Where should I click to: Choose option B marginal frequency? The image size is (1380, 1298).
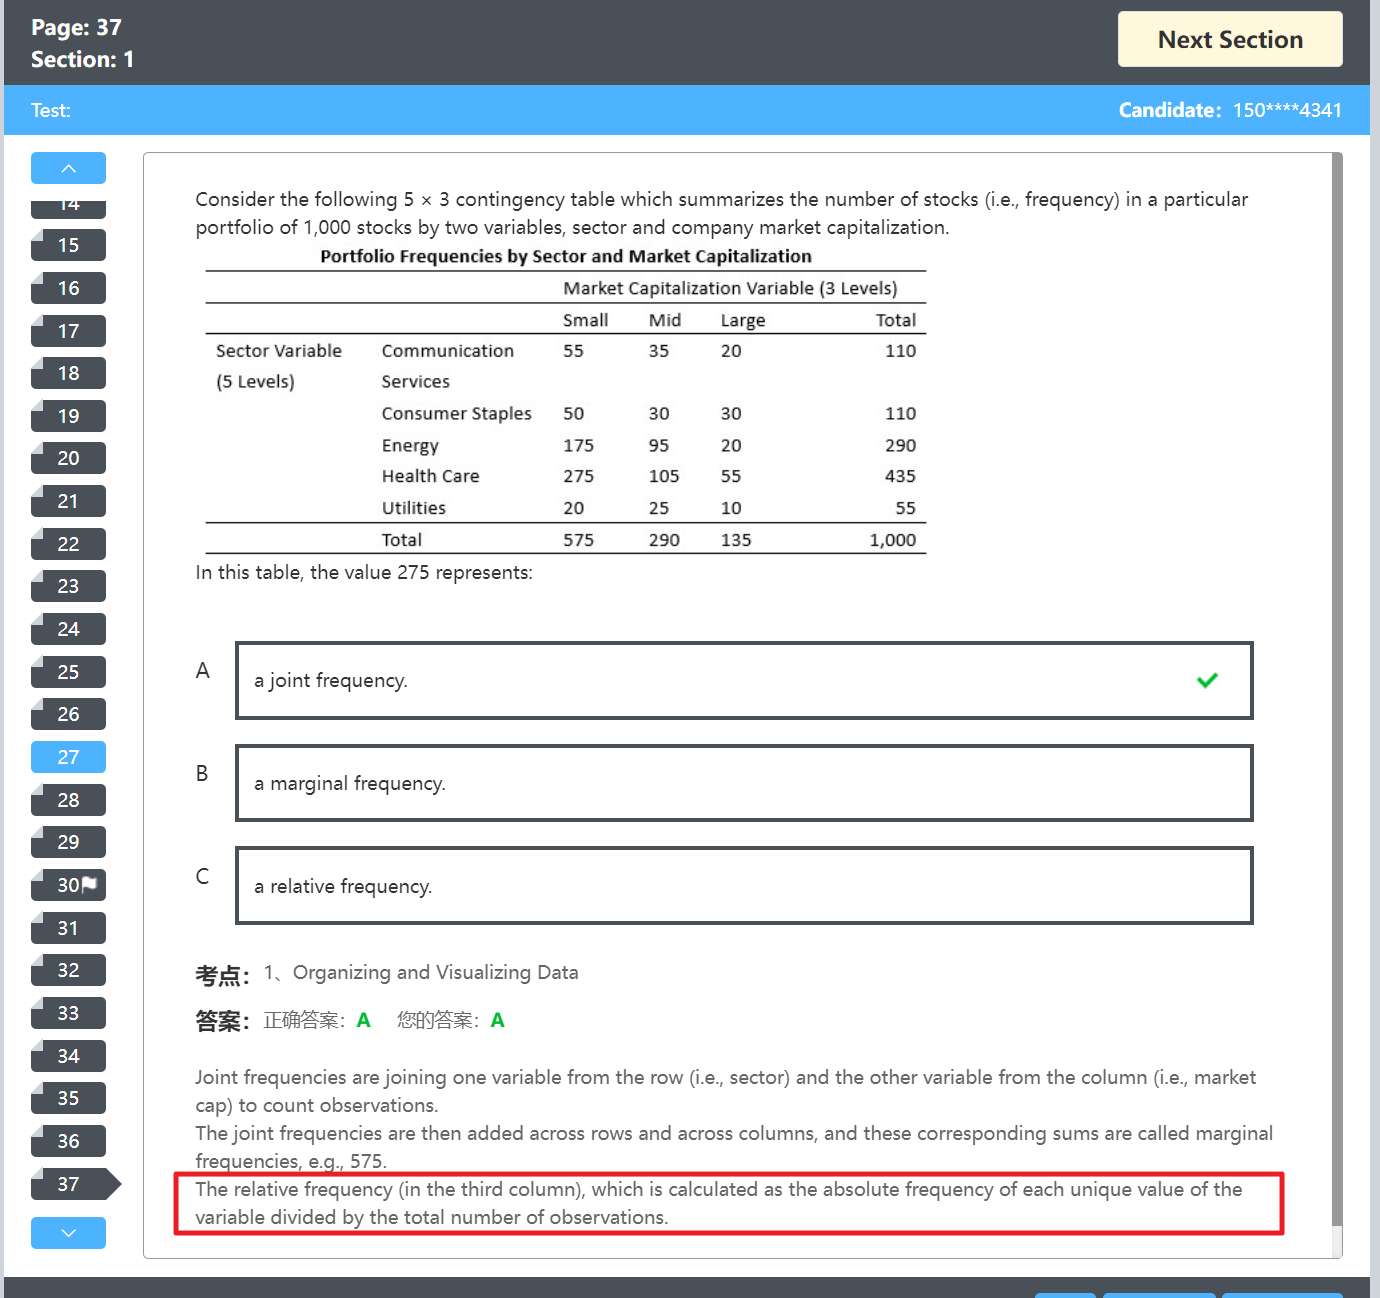click(744, 783)
